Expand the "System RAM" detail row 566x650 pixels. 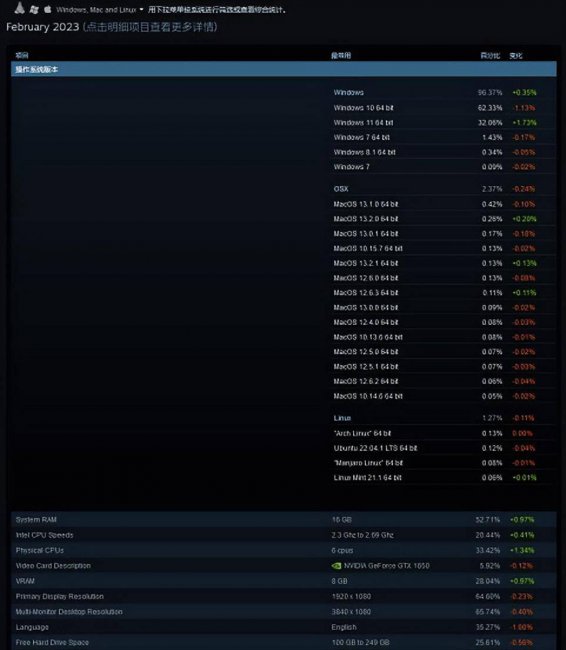(x=284, y=520)
